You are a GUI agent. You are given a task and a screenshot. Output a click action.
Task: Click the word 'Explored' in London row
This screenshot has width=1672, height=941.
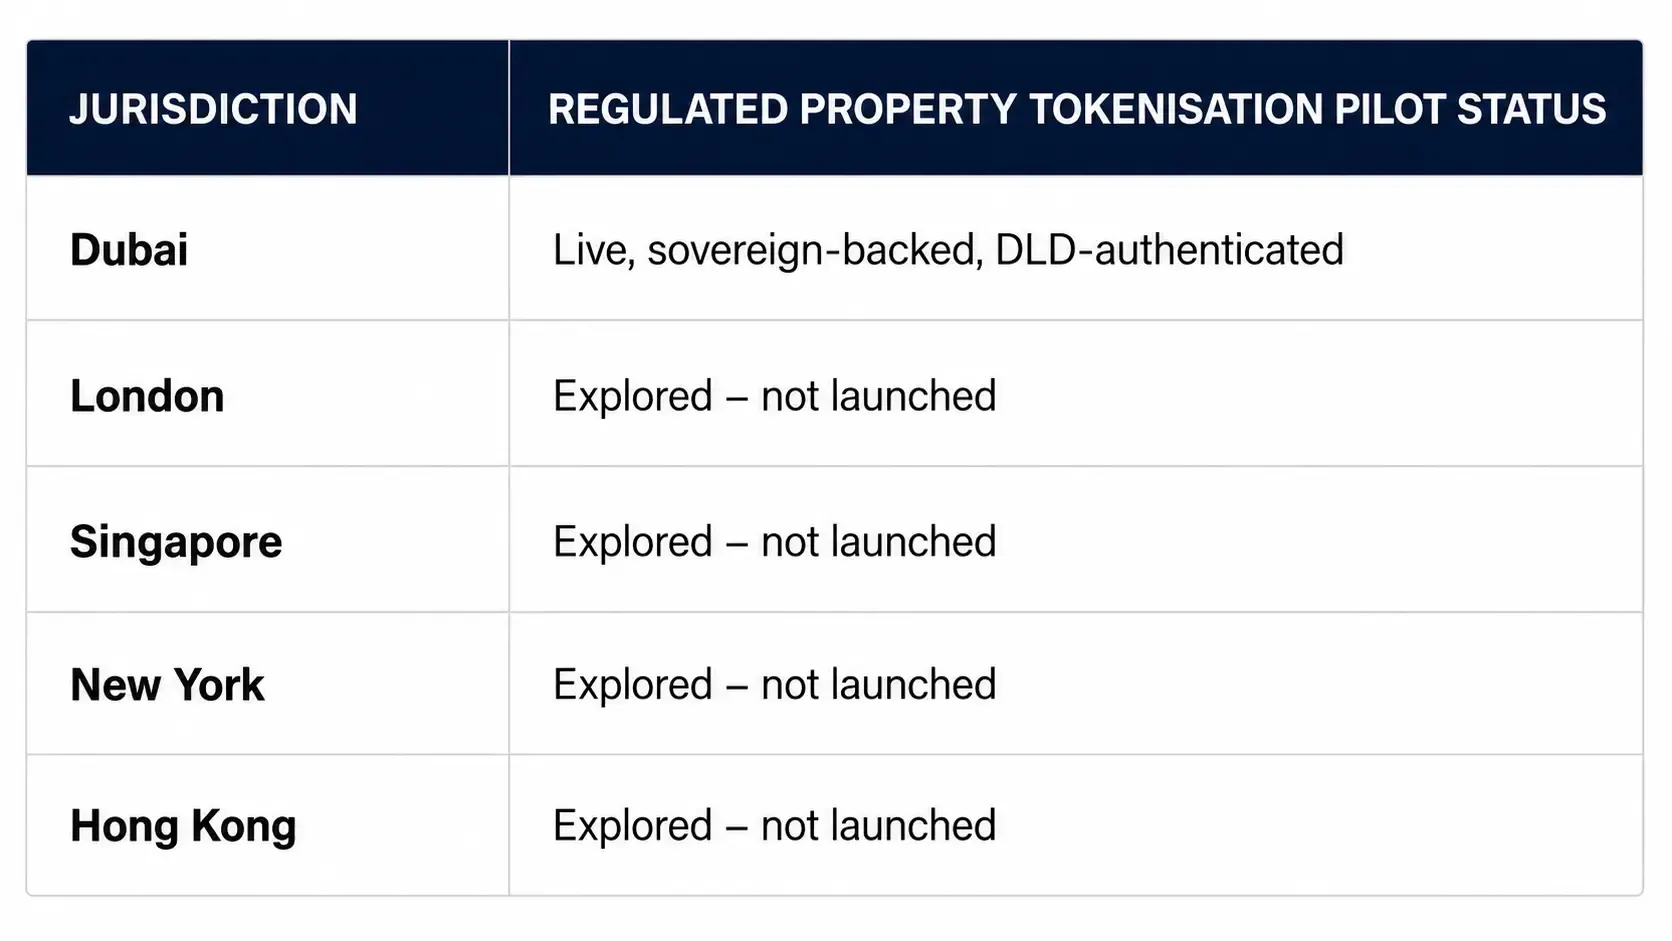tap(632, 396)
